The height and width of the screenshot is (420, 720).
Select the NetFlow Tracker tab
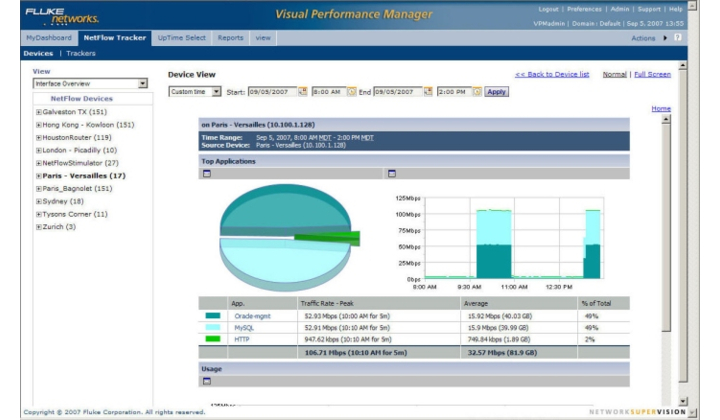pos(114,38)
